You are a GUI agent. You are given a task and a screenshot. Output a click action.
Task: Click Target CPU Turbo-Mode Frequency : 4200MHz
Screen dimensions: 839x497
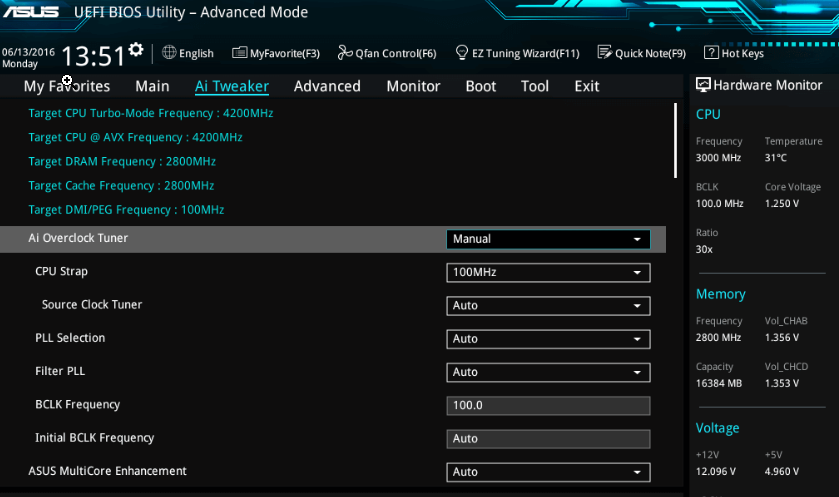click(151, 113)
